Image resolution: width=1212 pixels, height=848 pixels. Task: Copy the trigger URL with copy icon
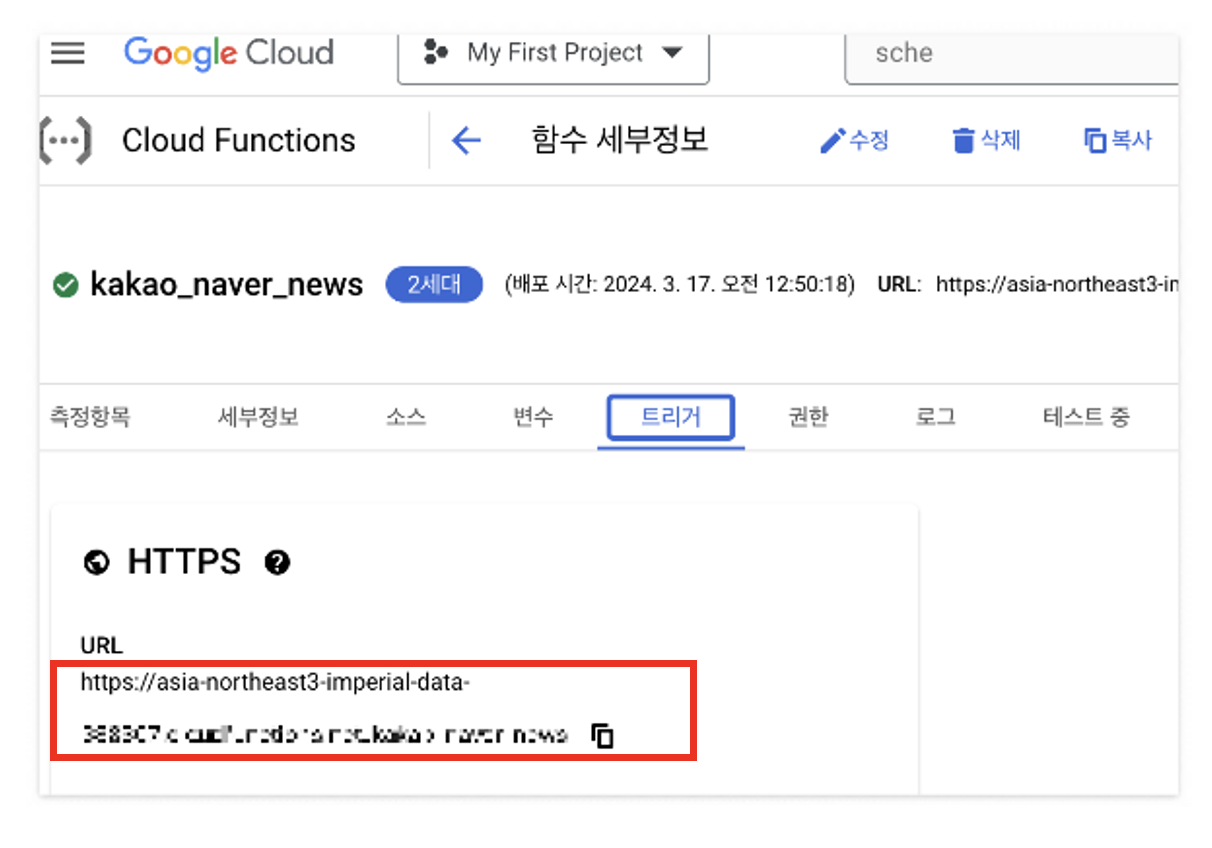click(x=602, y=736)
